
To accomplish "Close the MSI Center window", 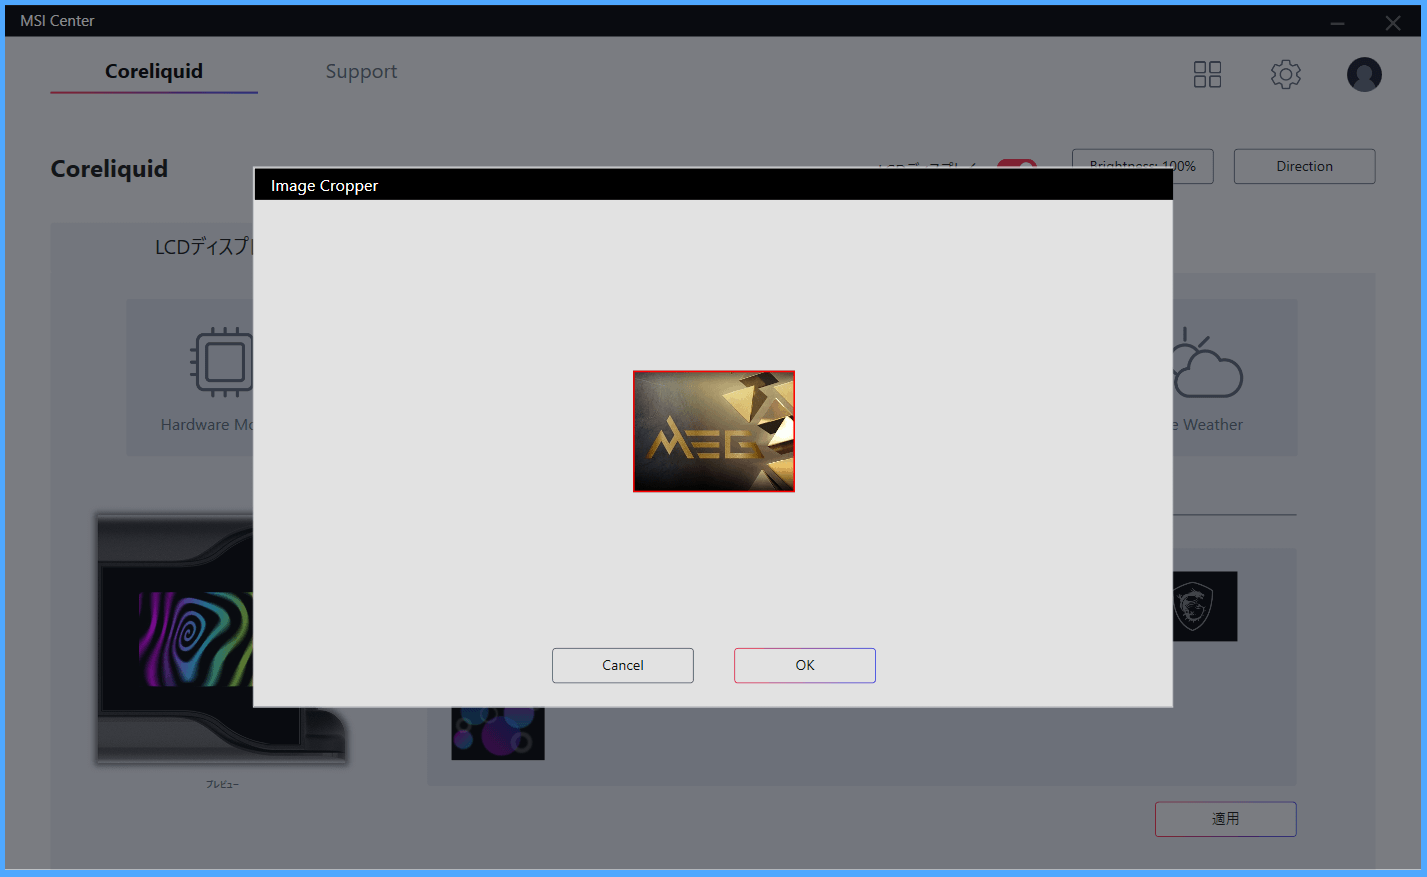I will (1392, 22).
